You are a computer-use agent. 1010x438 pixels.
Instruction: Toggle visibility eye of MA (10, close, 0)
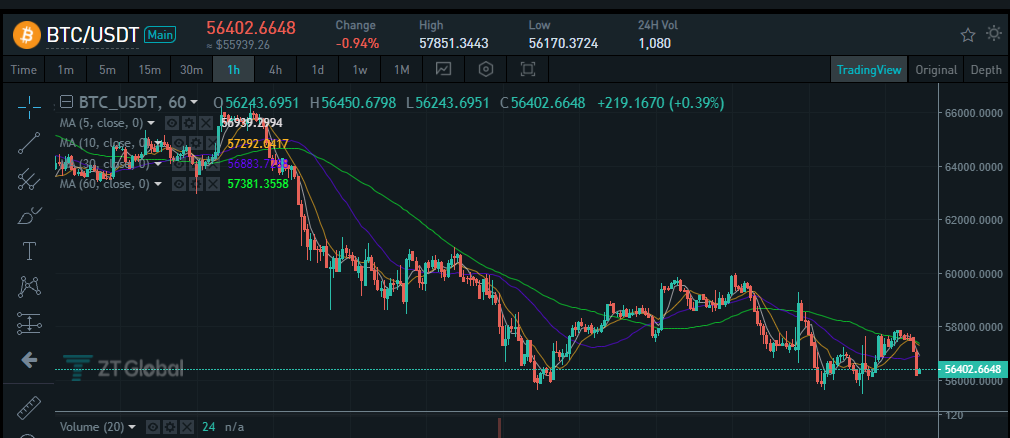point(178,143)
